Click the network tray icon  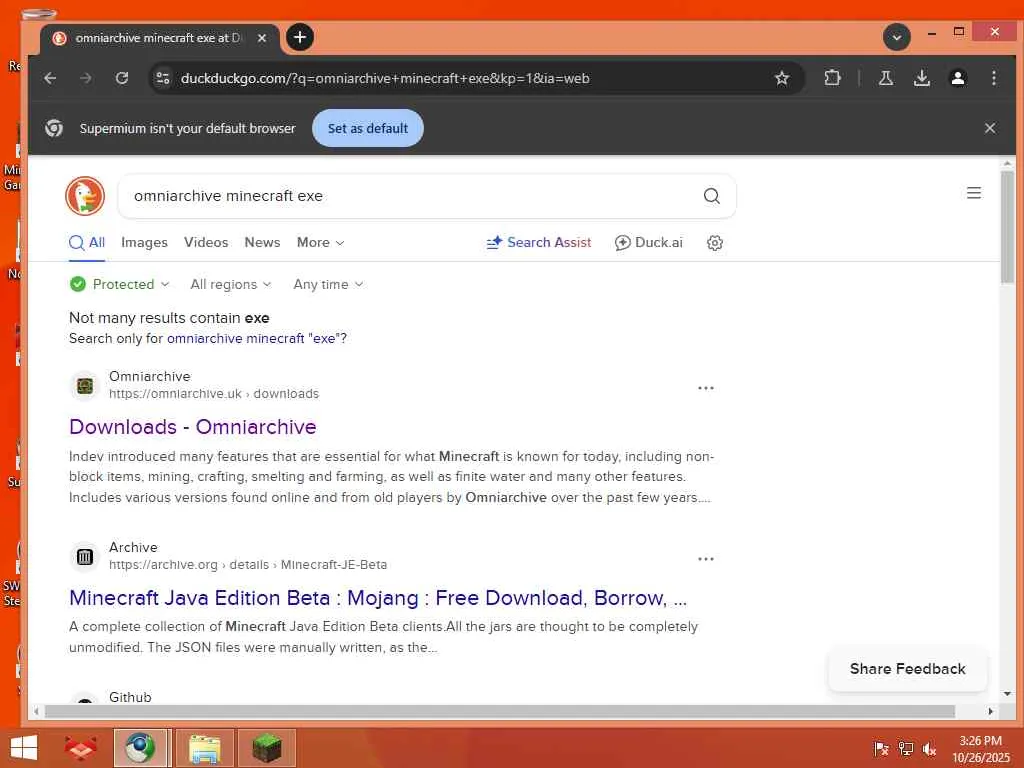(906, 749)
